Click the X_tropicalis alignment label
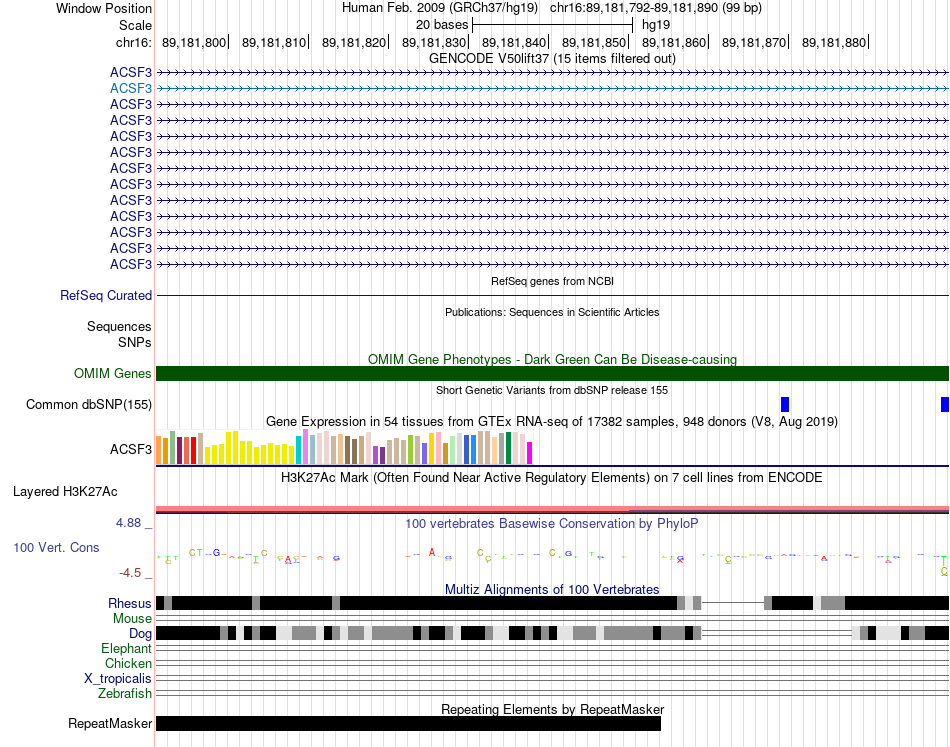 (x=118, y=679)
